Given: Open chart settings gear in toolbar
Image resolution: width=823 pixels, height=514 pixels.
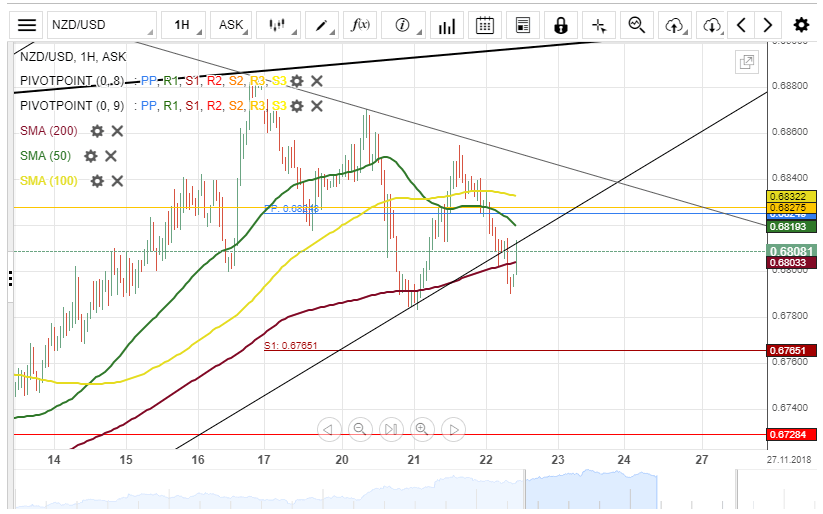Looking at the screenshot, I should (801, 25).
